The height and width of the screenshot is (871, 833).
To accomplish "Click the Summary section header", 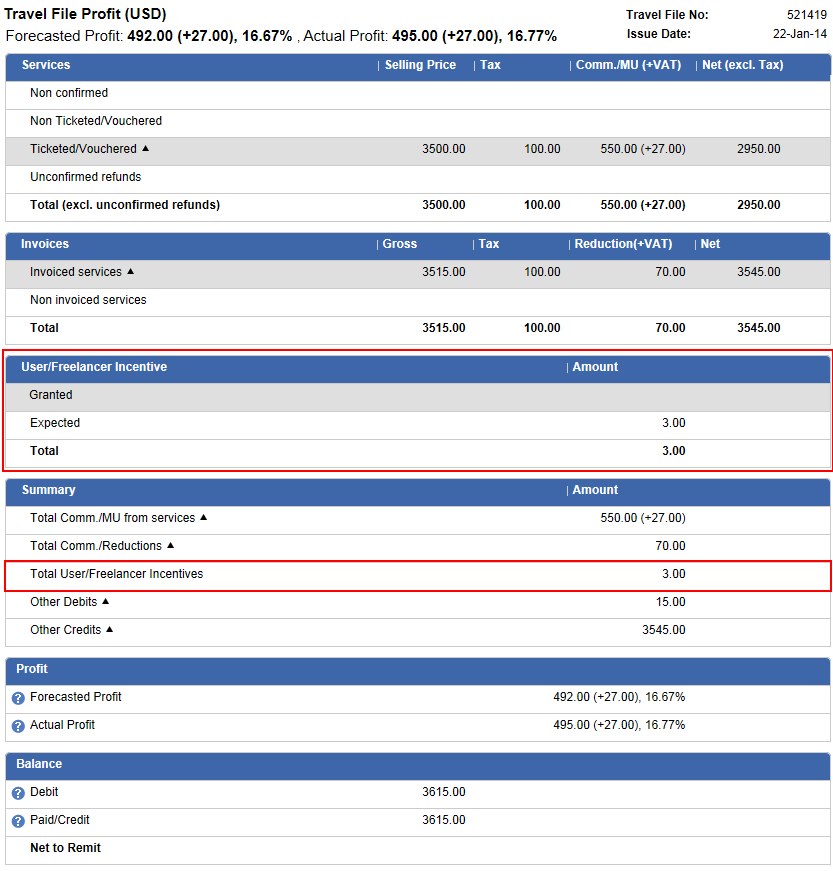I will pyautogui.click(x=48, y=490).
